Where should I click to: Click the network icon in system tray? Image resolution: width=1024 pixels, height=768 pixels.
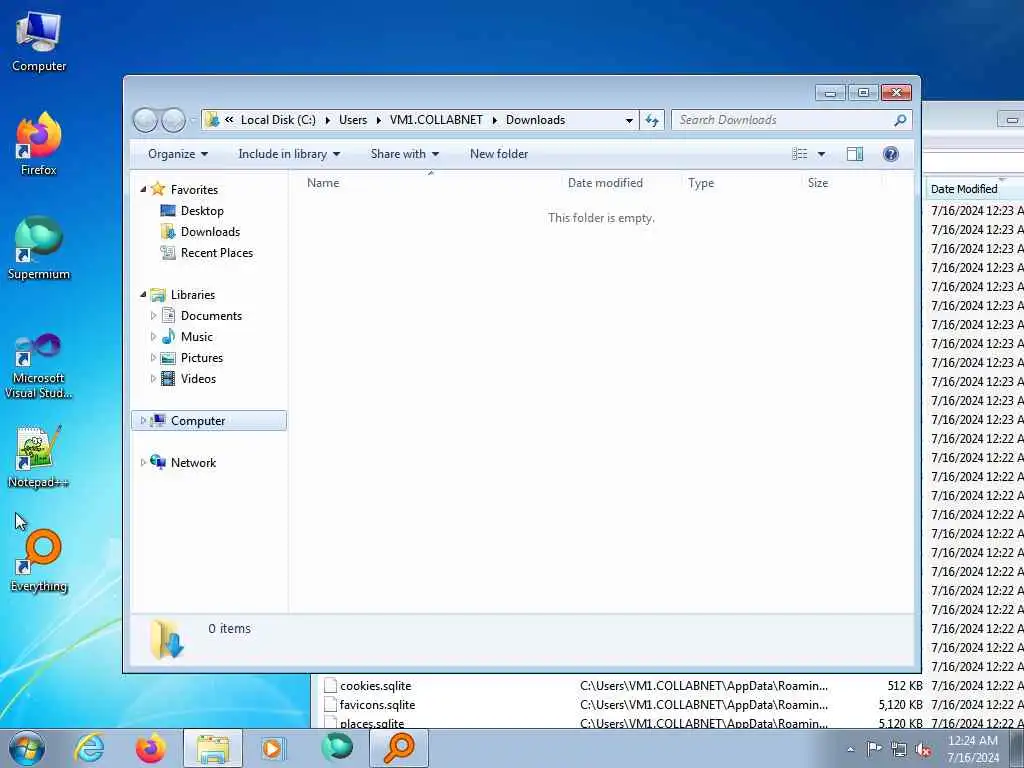click(x=899, y=749)
